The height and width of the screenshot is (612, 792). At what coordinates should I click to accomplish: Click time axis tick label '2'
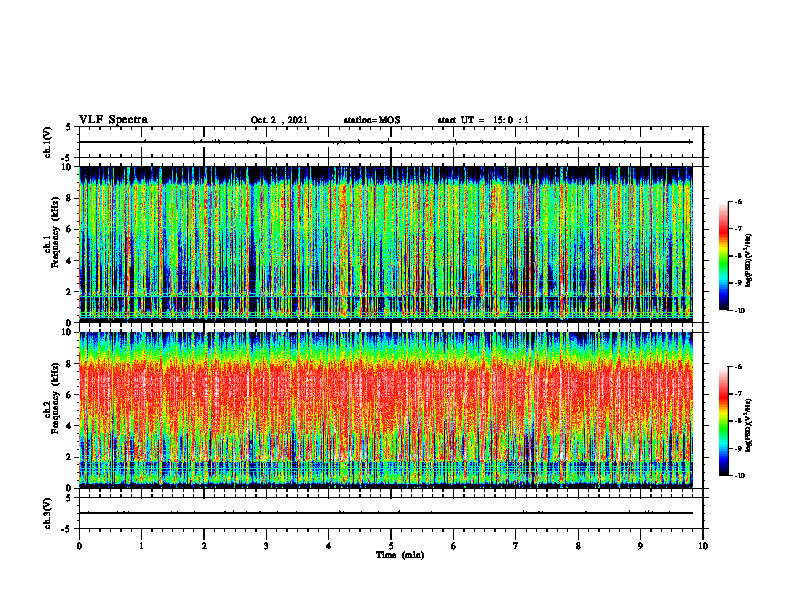pyautogui.click(x=204, y=546)
